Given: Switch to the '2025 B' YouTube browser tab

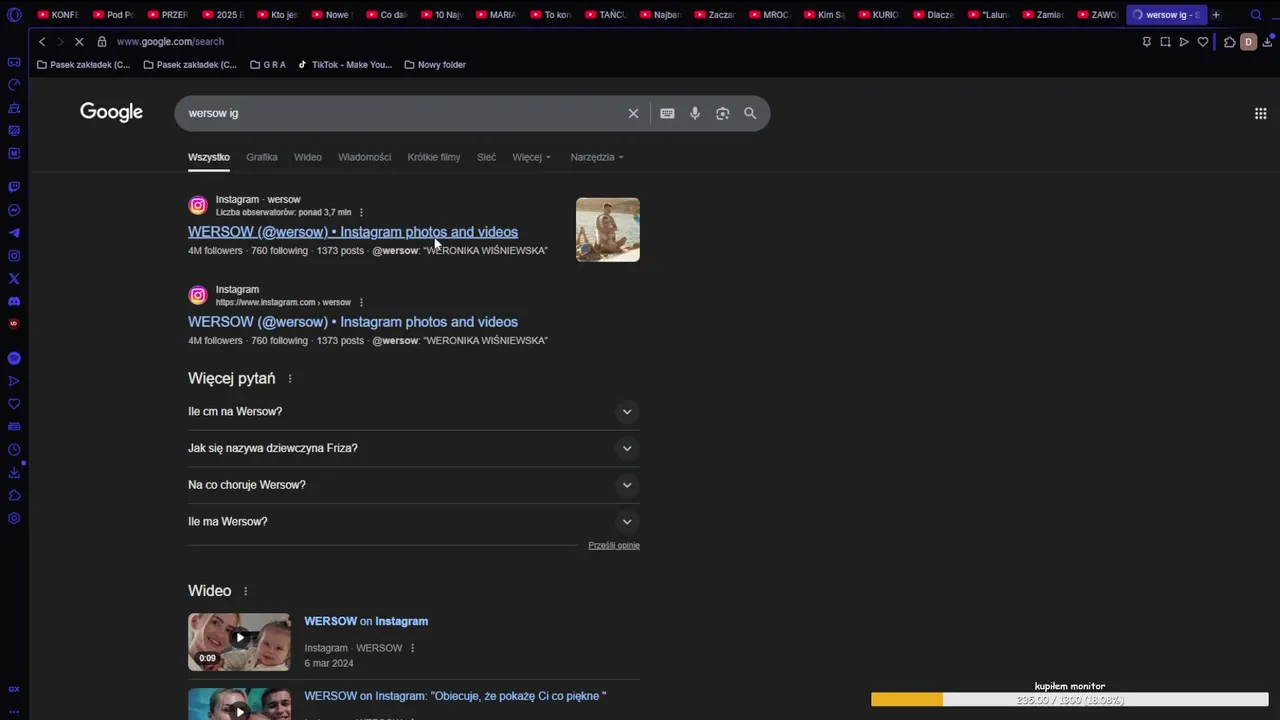Looking at the screenshot, I should pos(223,15).
